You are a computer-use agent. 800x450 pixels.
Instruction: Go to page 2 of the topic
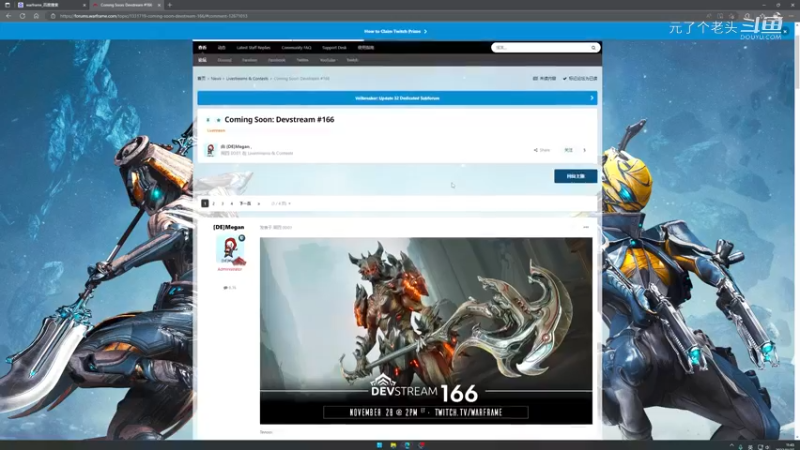(x=213, y=204)
